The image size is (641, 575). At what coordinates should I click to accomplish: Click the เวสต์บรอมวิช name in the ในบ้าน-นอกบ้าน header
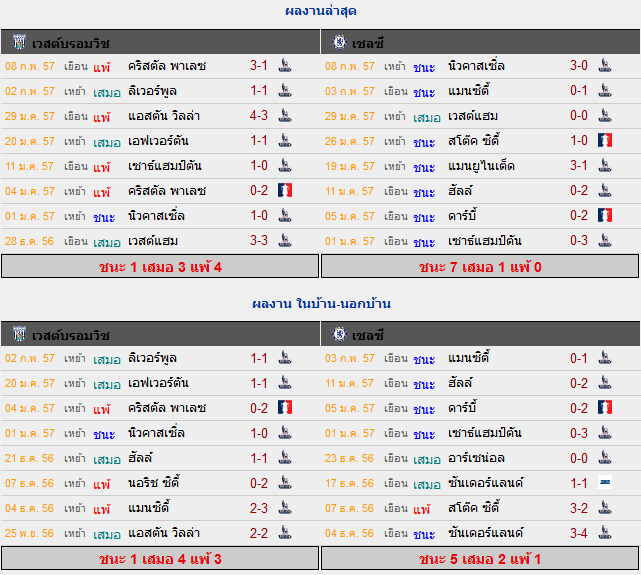[x=71, y=336]
